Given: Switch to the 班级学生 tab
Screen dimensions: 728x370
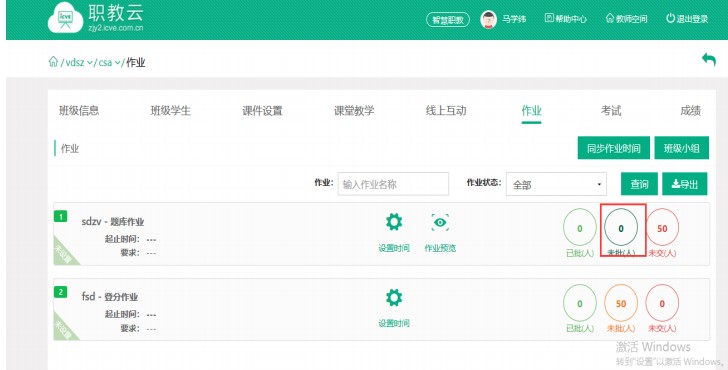Looking at the screenshot, I should [170, 110].
